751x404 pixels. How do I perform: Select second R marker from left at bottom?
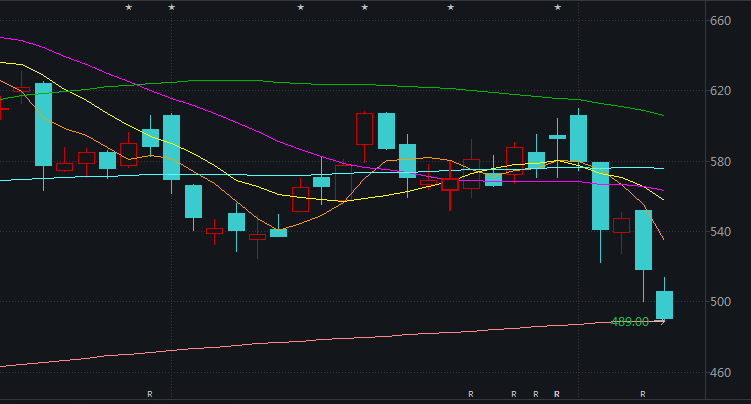click(x=470, y=394)
